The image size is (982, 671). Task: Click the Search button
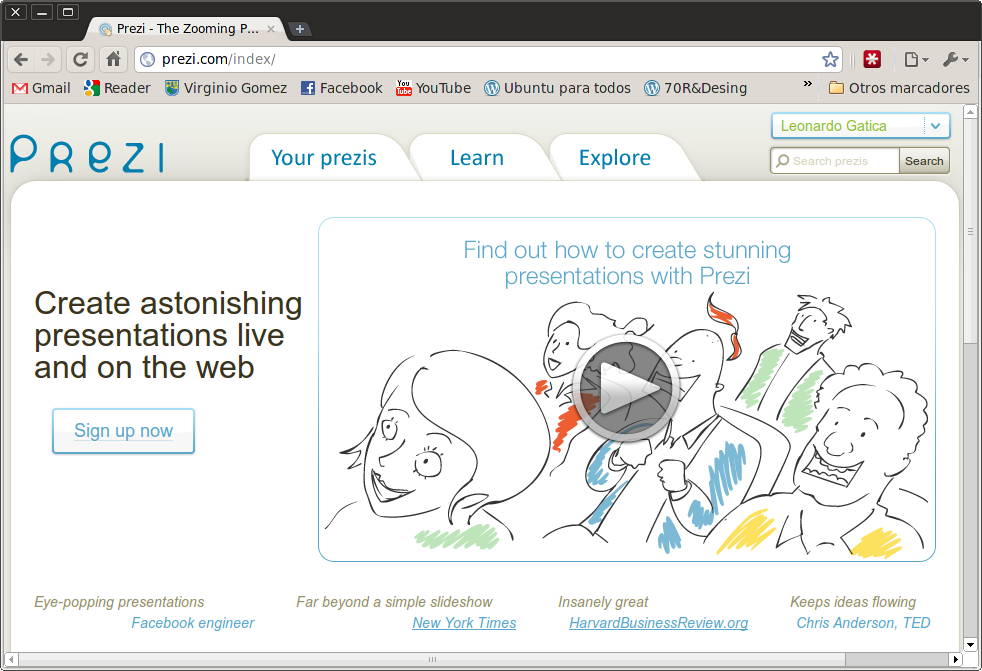[x=924, y=161]
